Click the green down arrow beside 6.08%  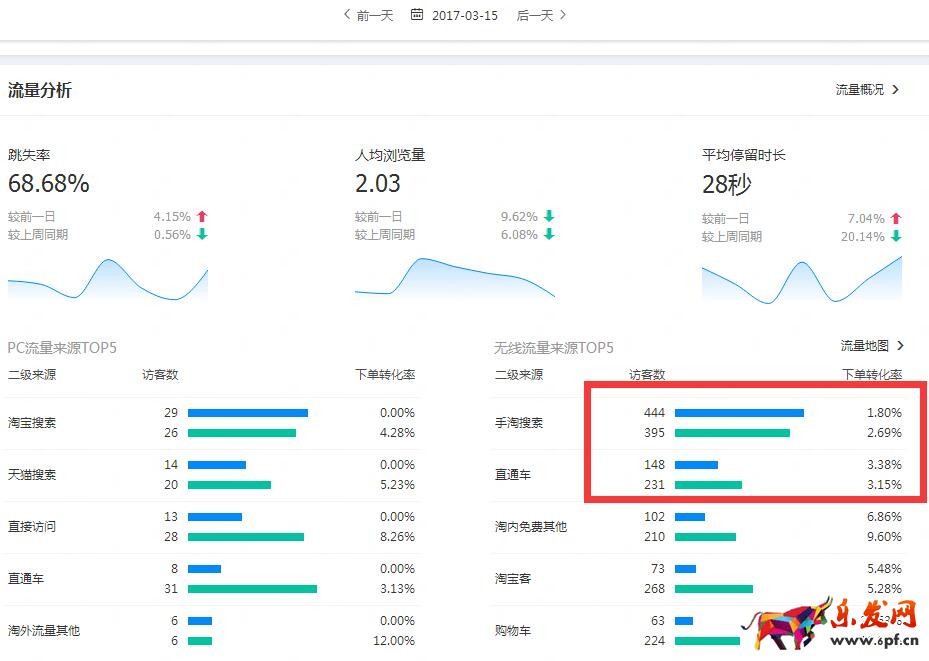point(549,235)
